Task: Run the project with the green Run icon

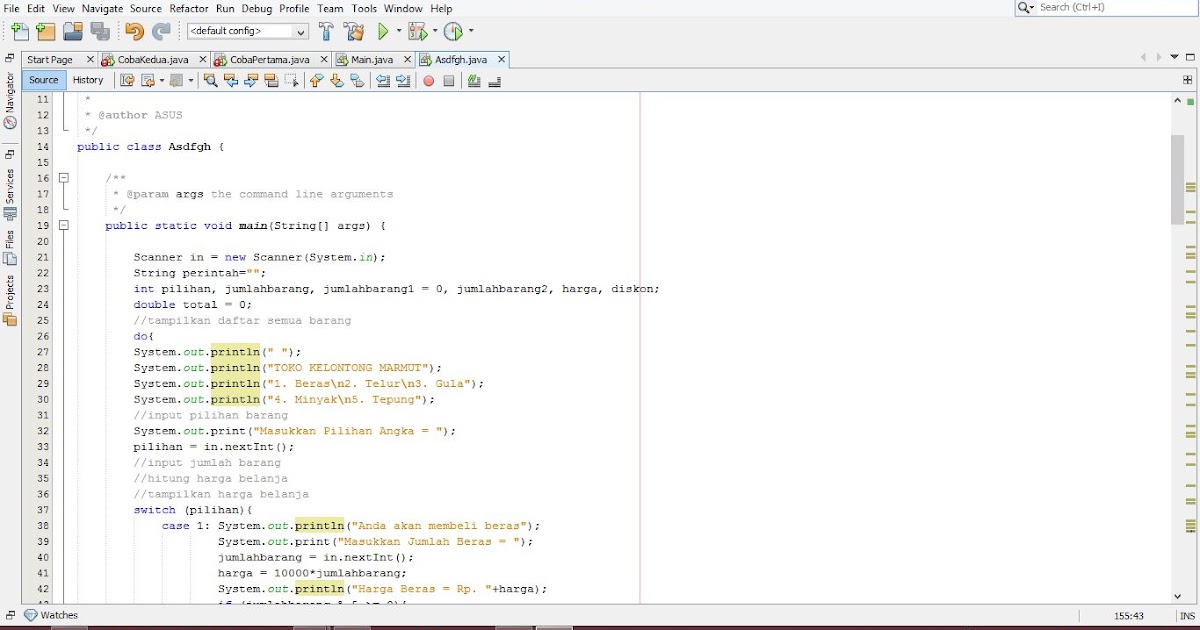Action: pyautogui.click(x=384, y=31)
